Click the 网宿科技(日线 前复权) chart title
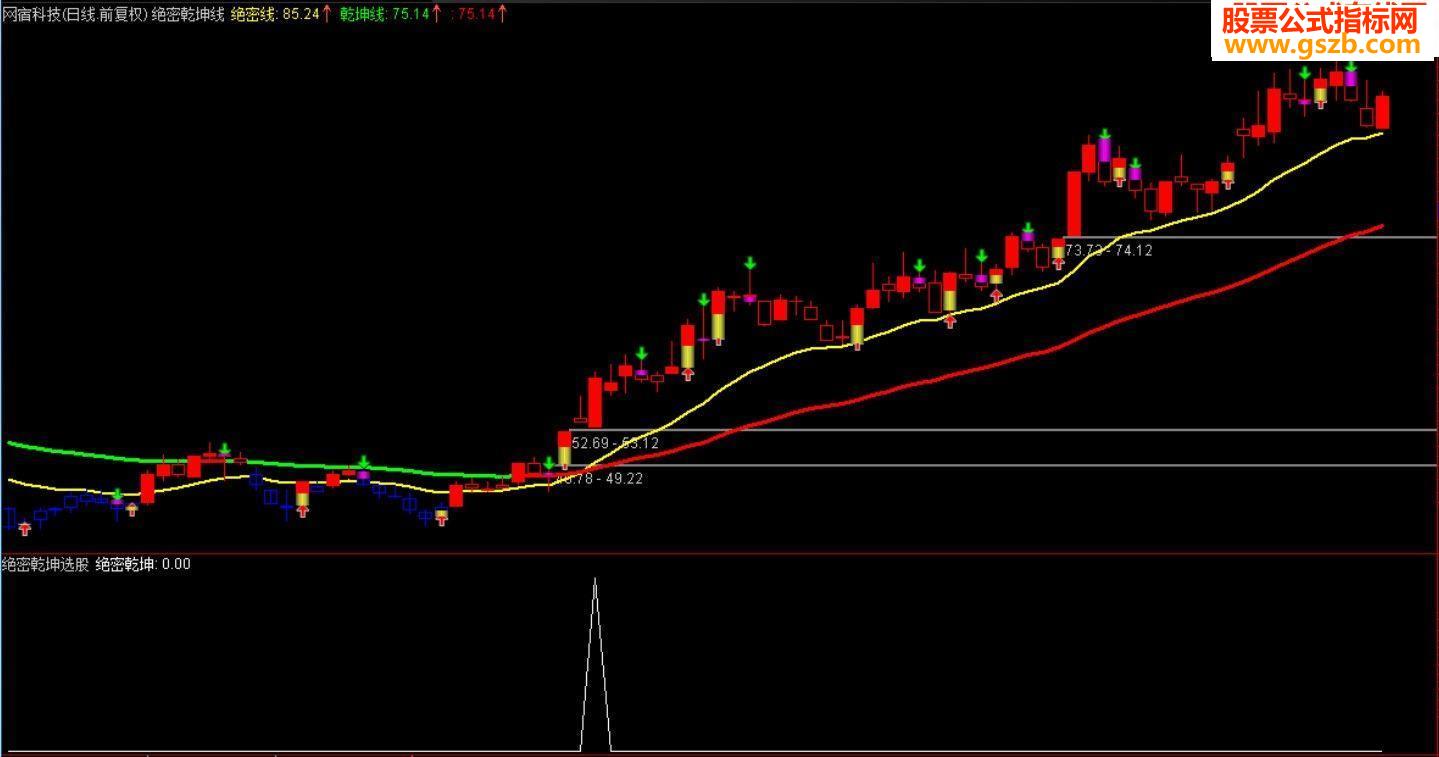The width and height of the screenshot is (1439, 757). 75,14
